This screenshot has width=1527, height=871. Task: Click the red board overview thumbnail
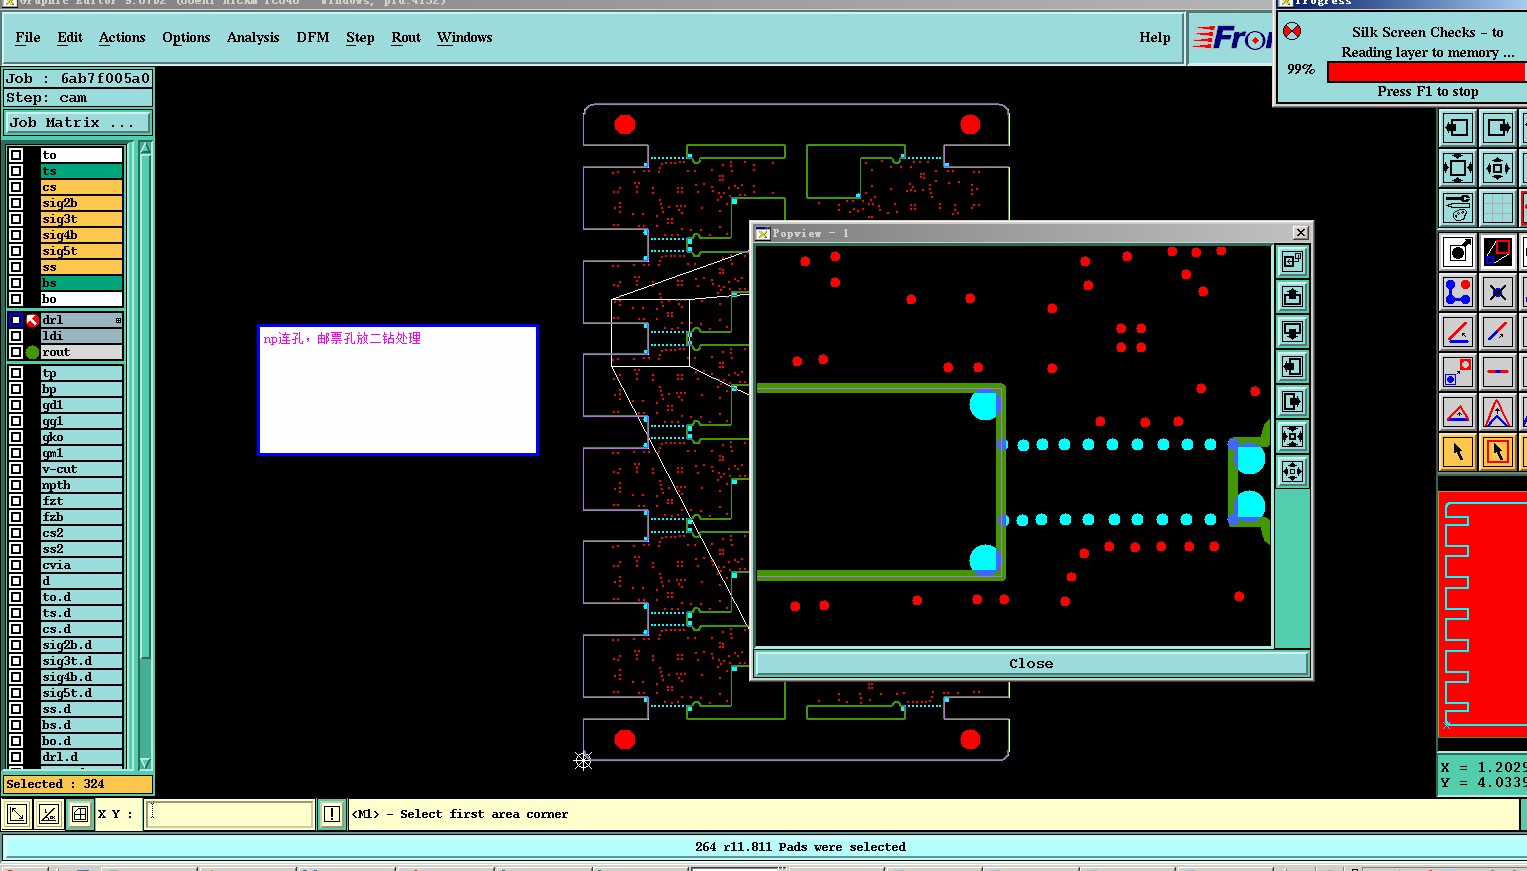tap(1483, 613)
